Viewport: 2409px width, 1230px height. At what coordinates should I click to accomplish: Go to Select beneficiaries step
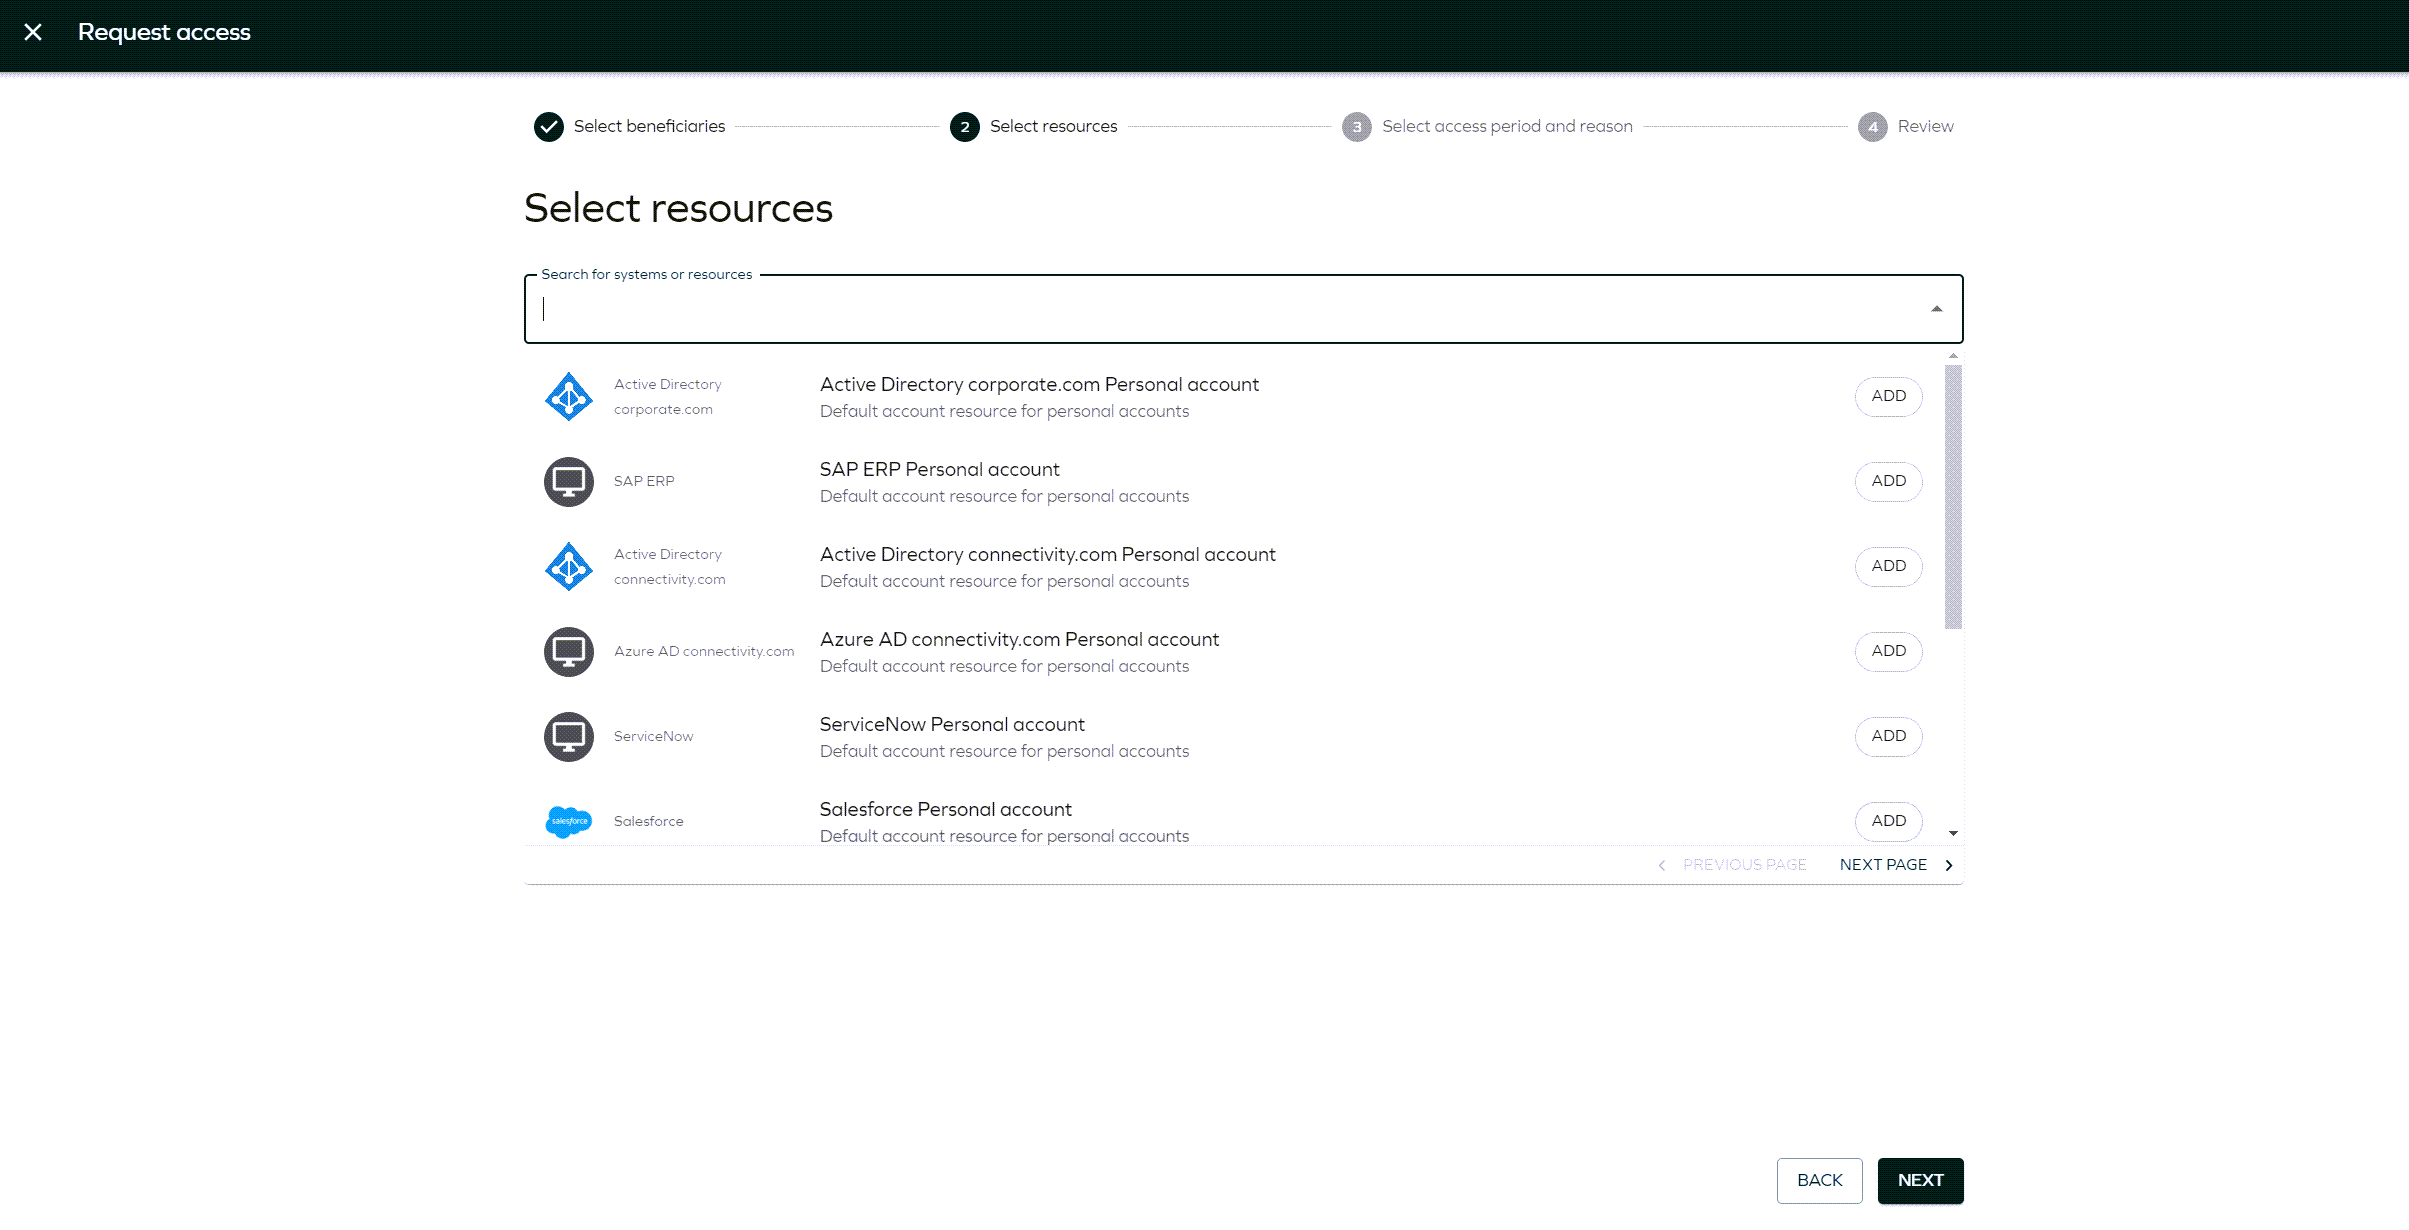tap(649, 127)
